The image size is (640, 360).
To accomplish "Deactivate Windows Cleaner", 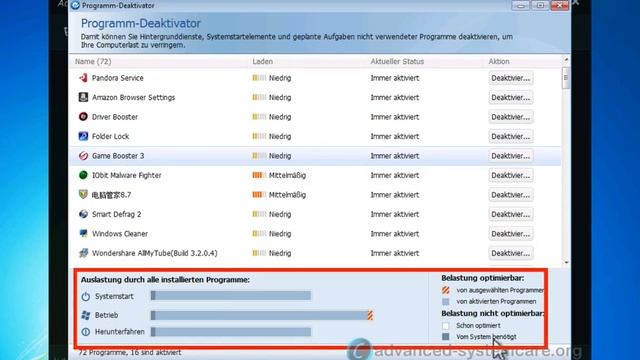I will [x=511, y=234].
